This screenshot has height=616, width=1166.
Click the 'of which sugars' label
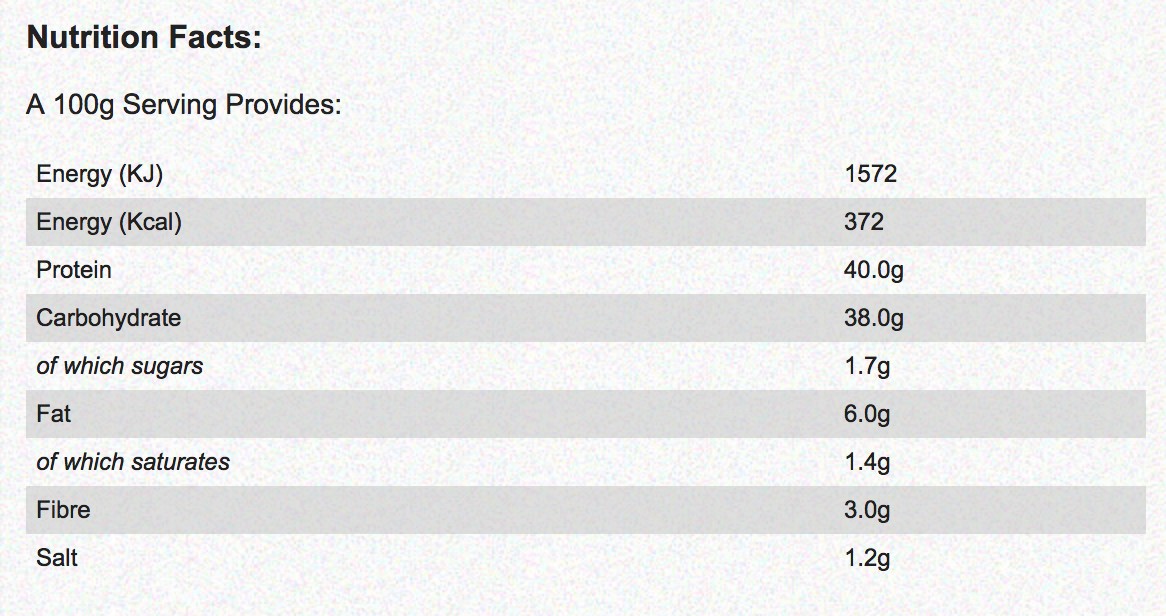click(x=119, y=366)
